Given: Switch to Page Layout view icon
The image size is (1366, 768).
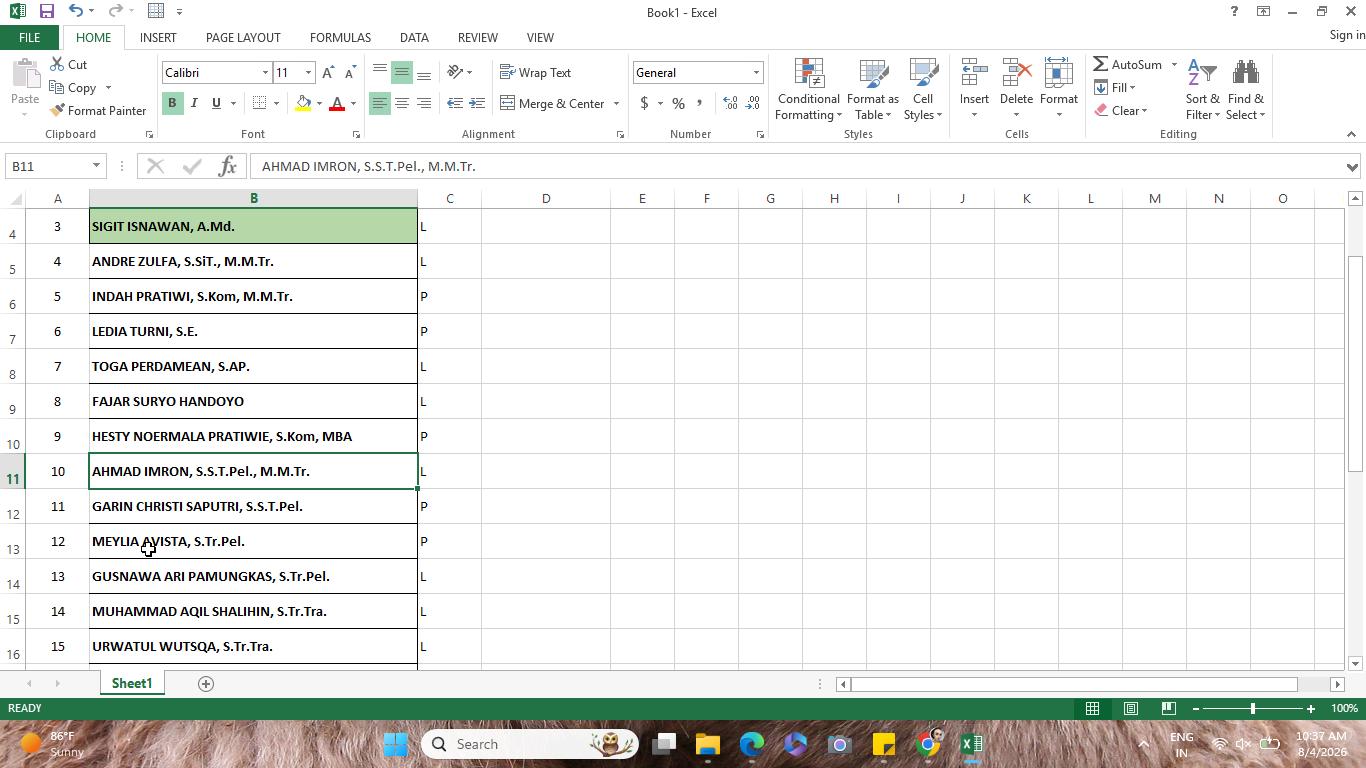Looking at the screenshot, I should point(1130,708).
